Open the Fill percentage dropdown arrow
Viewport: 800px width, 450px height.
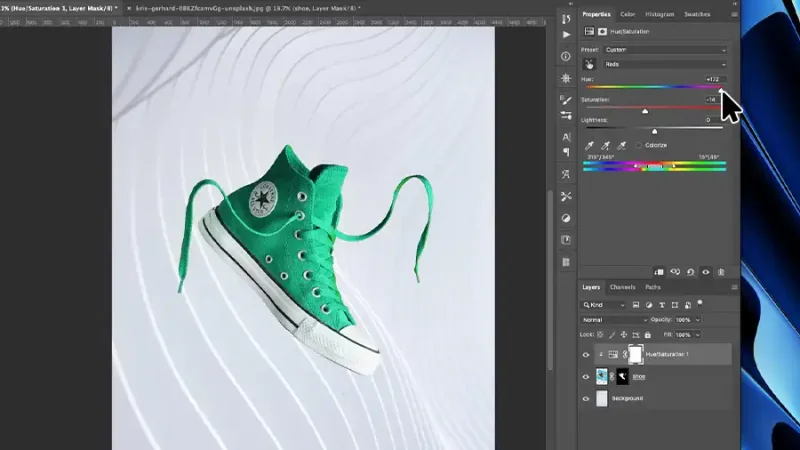pos(698,335)
